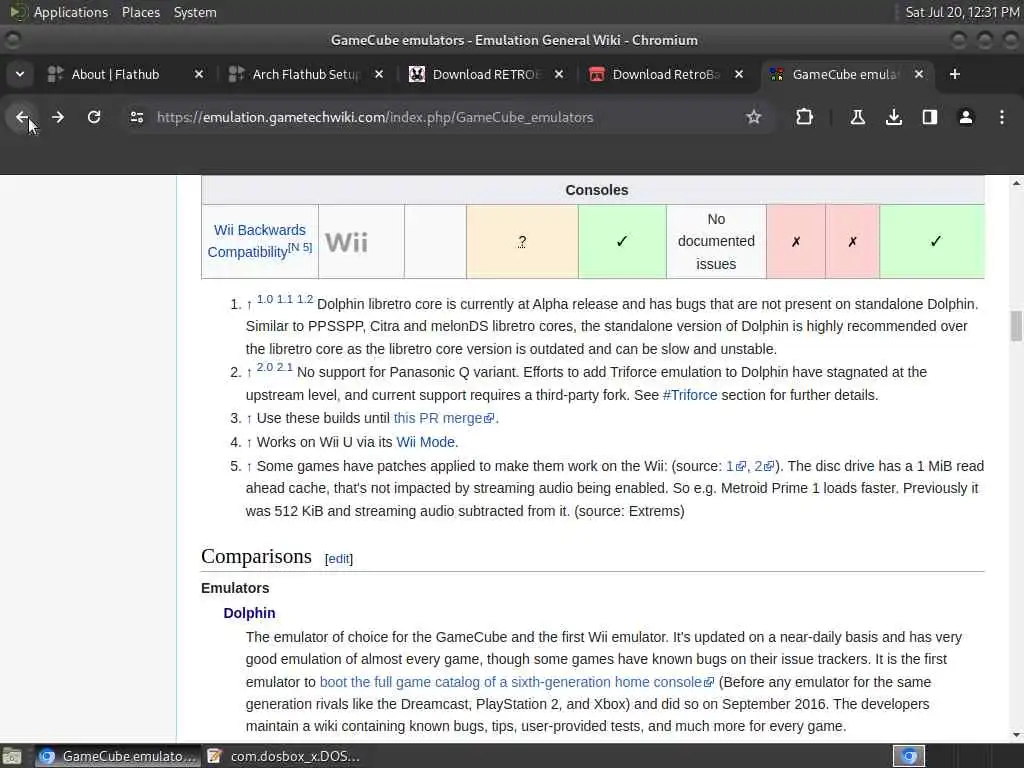The image size is (1024, 768).
Task: Close the About | Flathub tab
Action: pos(199,74)
